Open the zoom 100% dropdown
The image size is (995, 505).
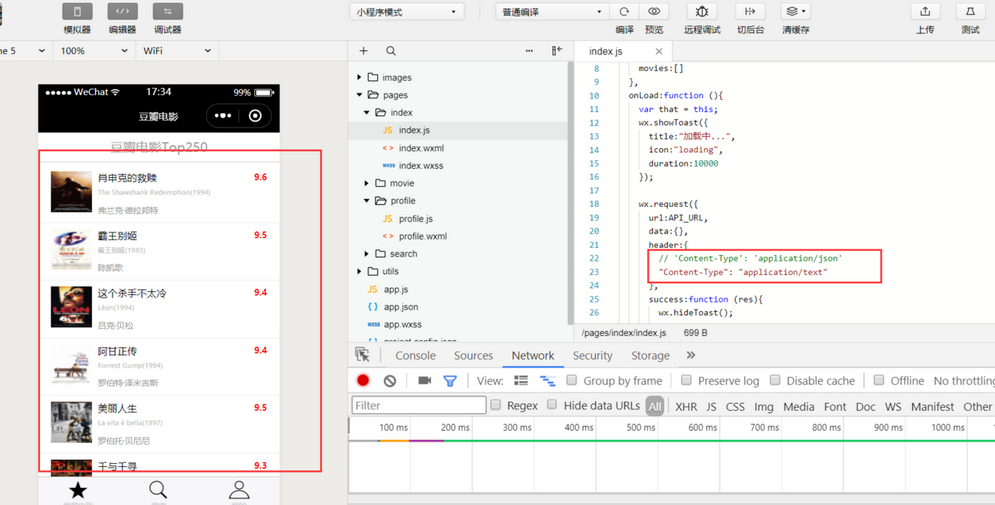[x=94, y=51]
